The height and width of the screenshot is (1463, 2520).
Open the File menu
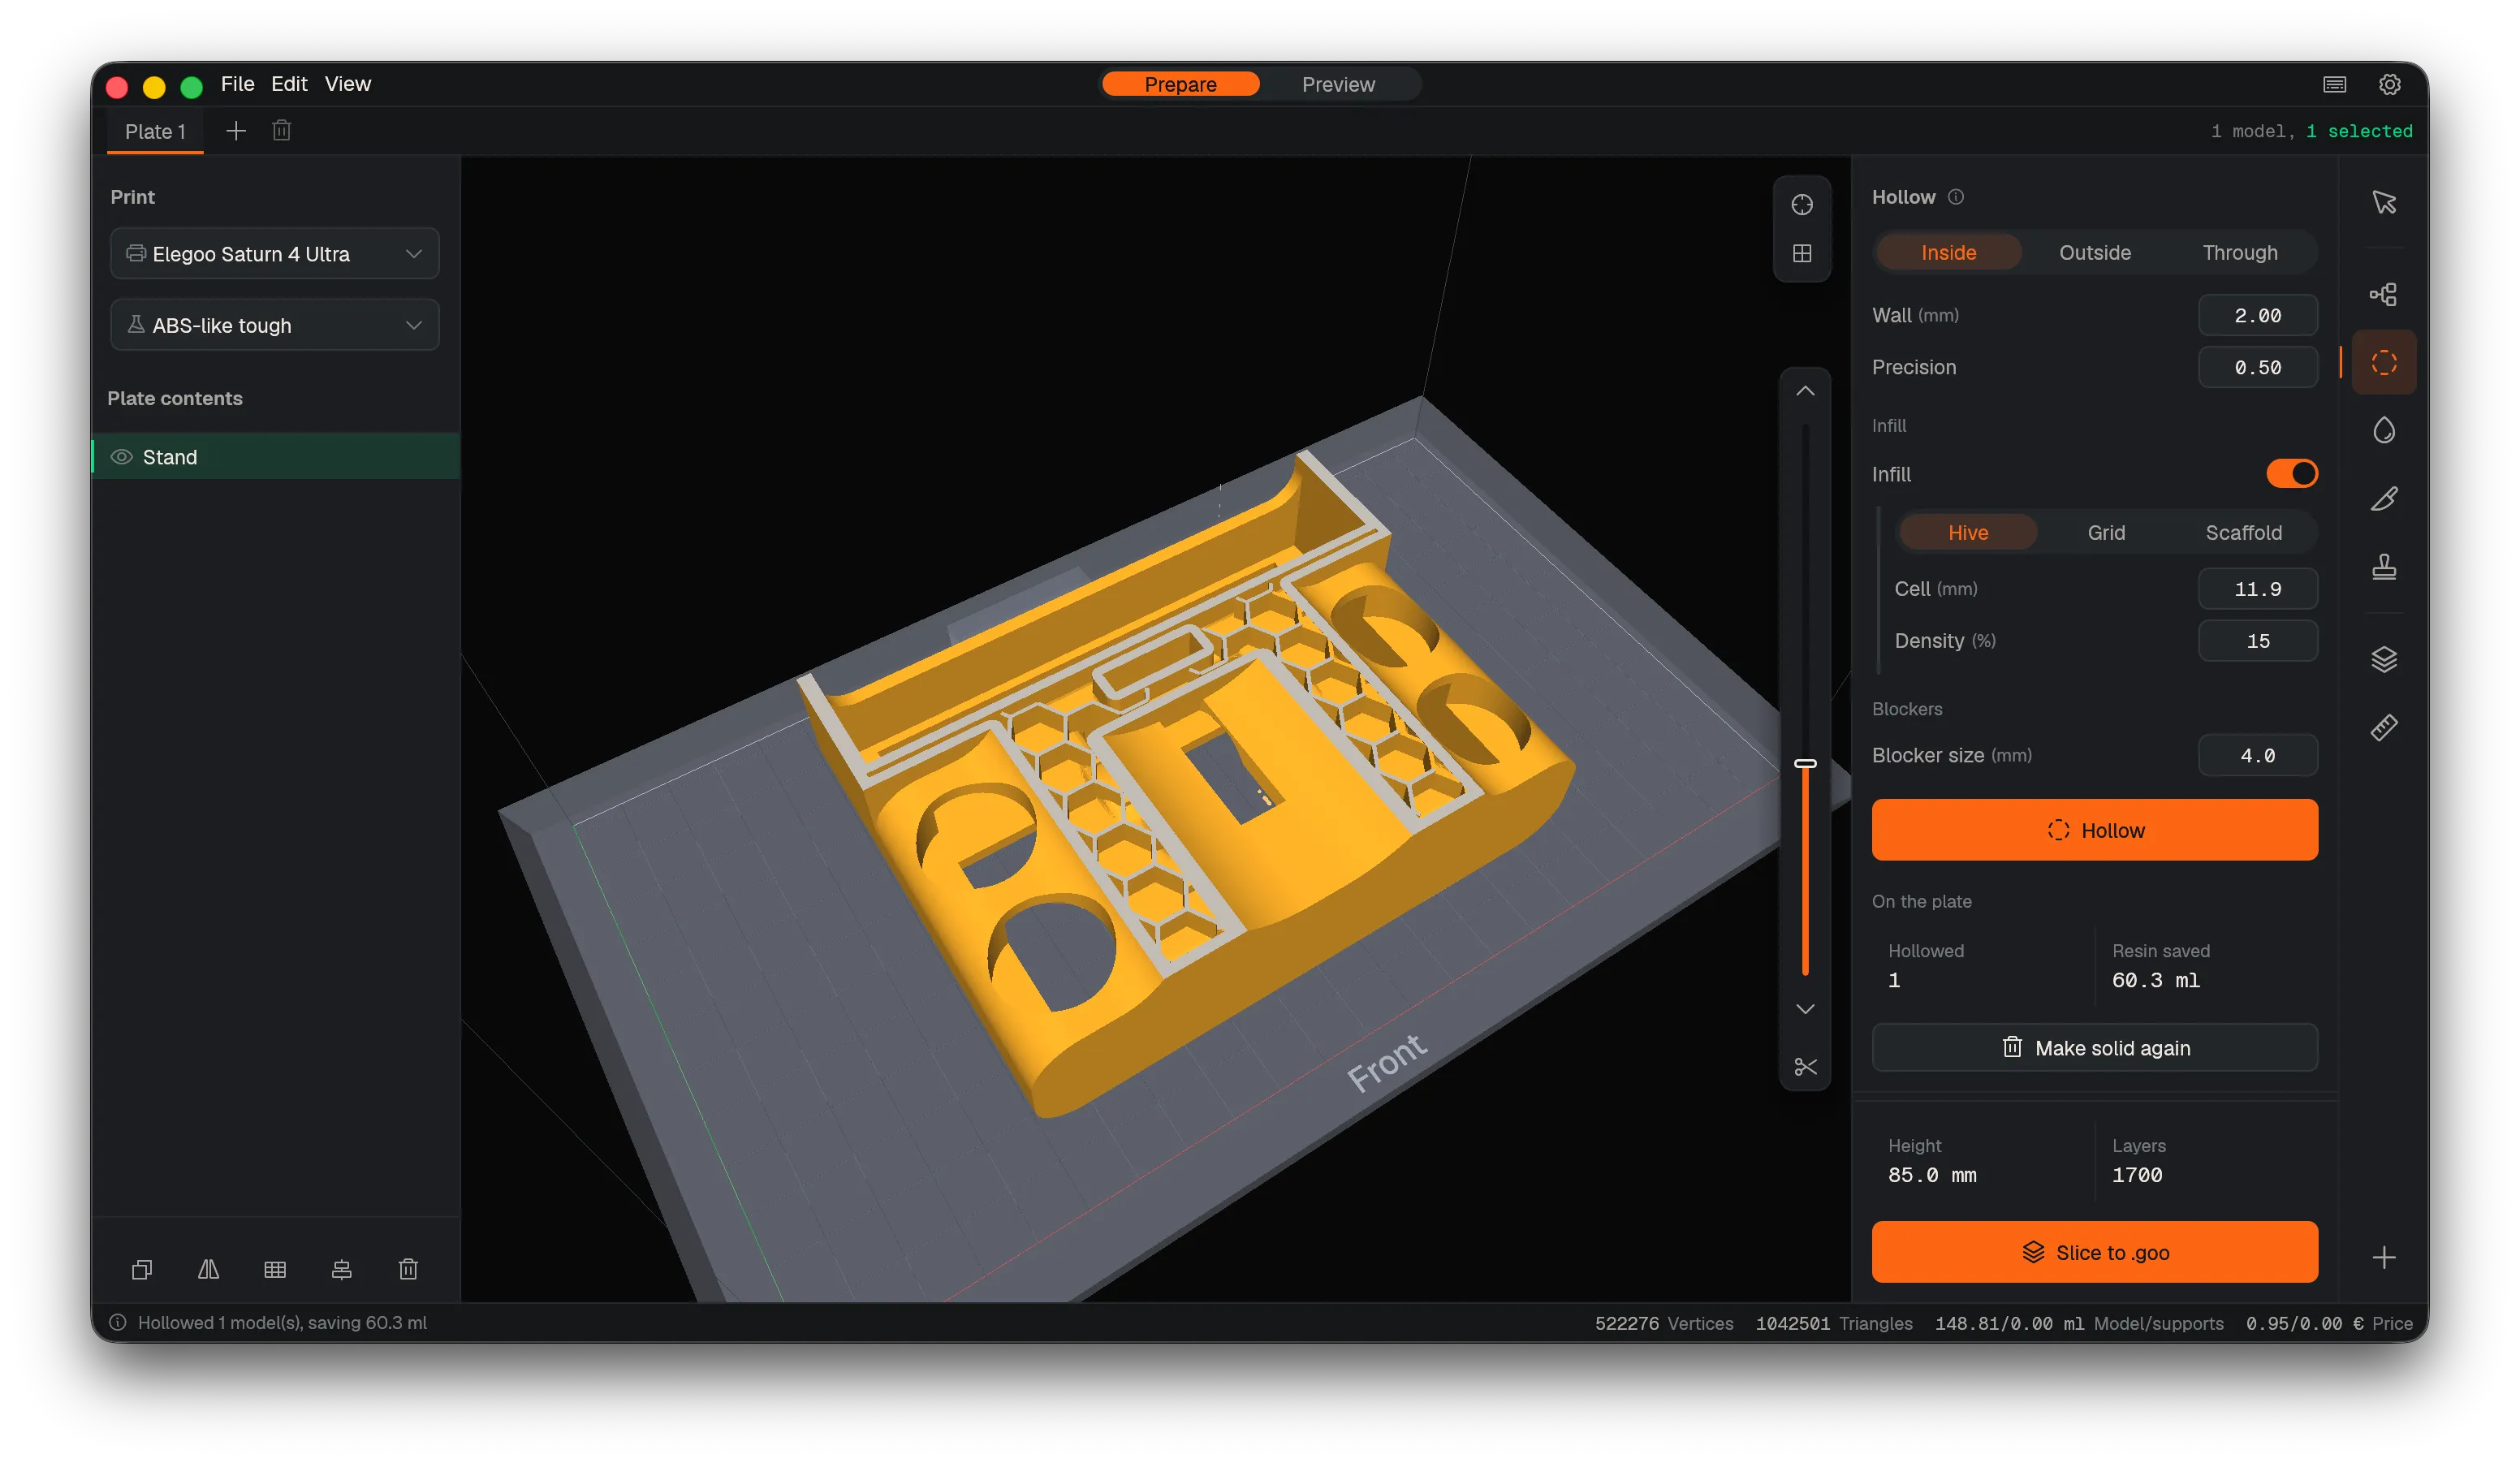[x=237, y=84]
